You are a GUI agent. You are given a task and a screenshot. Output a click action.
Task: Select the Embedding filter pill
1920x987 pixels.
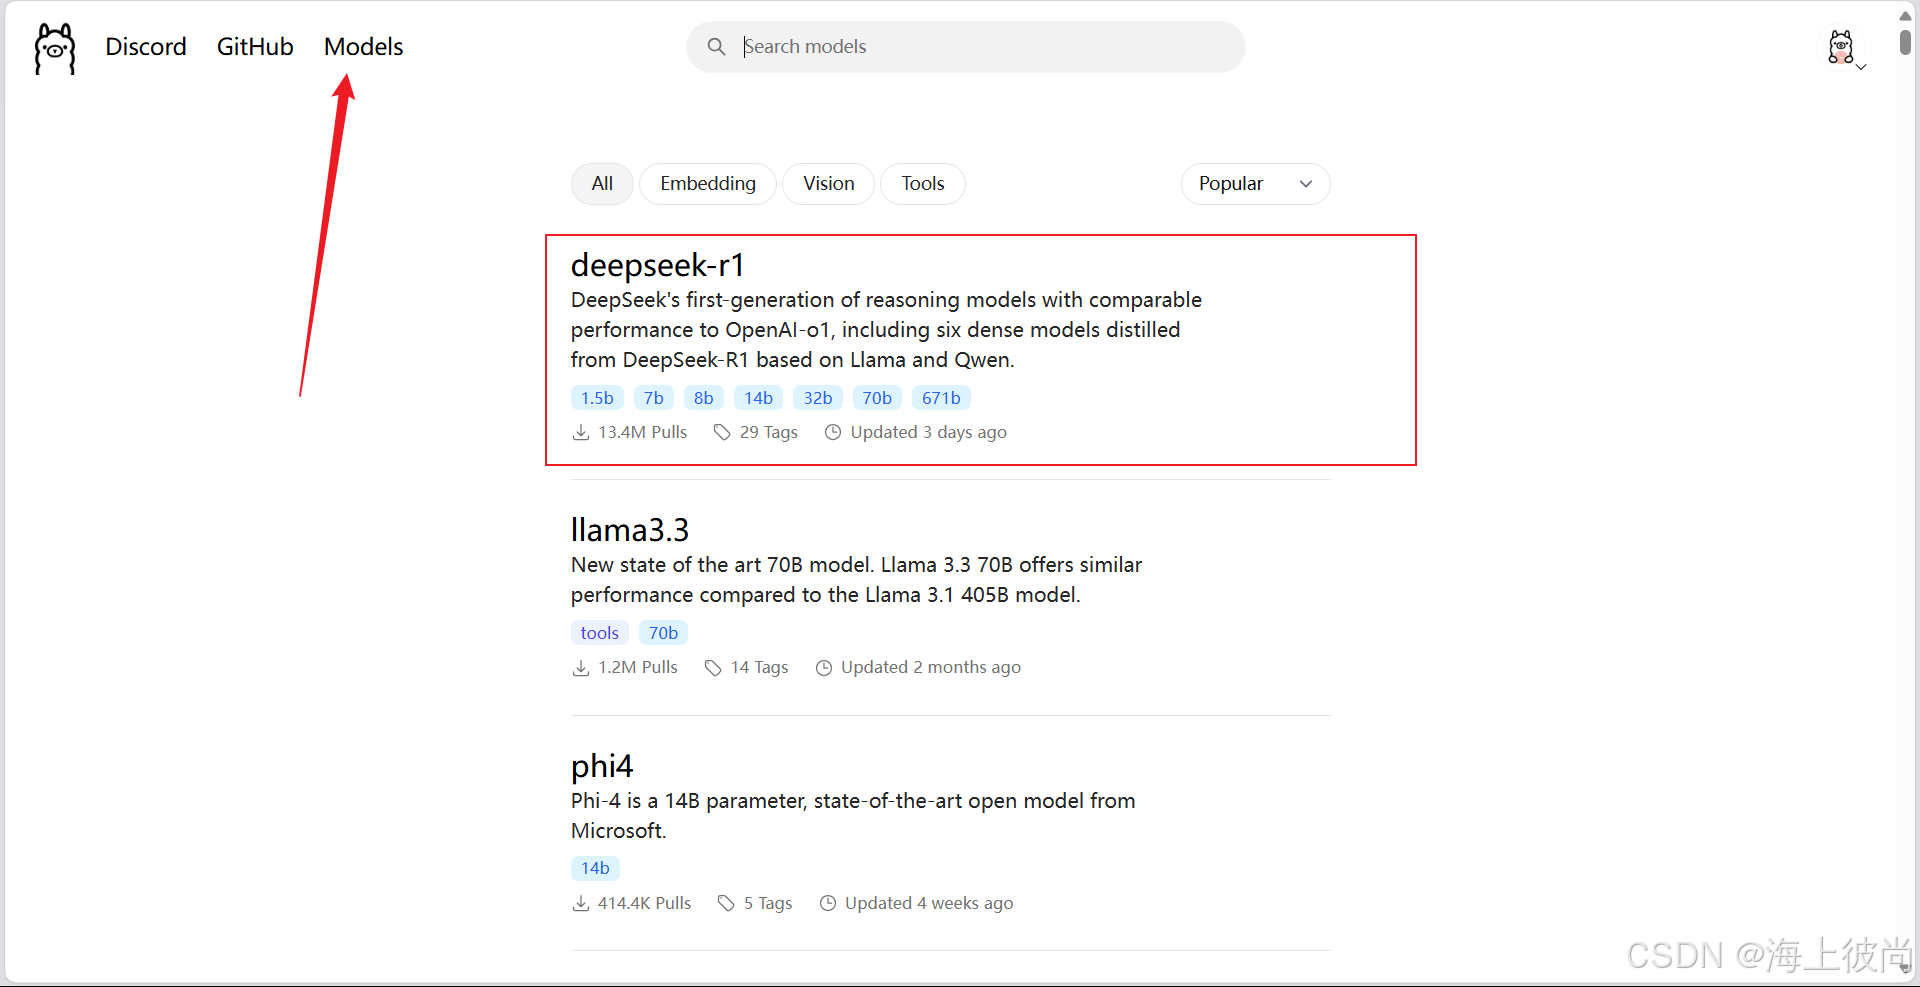tap(707, 183)
